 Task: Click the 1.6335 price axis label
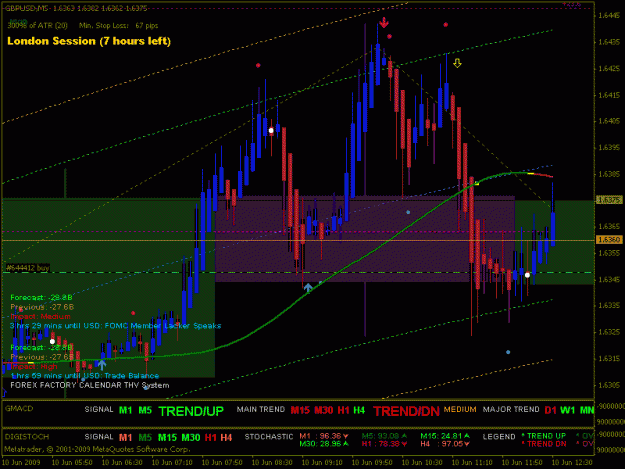click(609, 306)
